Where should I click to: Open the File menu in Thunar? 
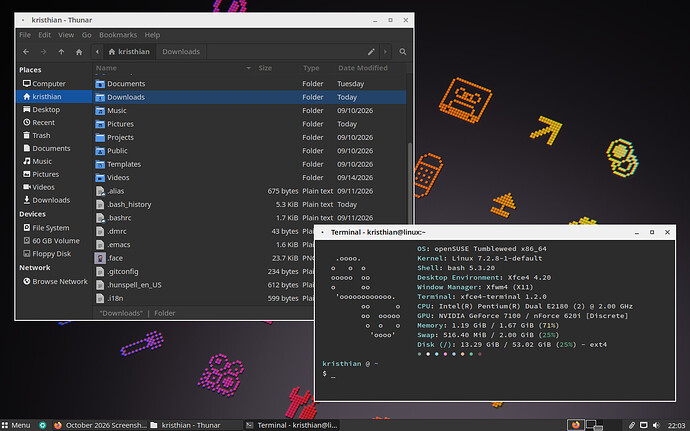pos(25,35)
